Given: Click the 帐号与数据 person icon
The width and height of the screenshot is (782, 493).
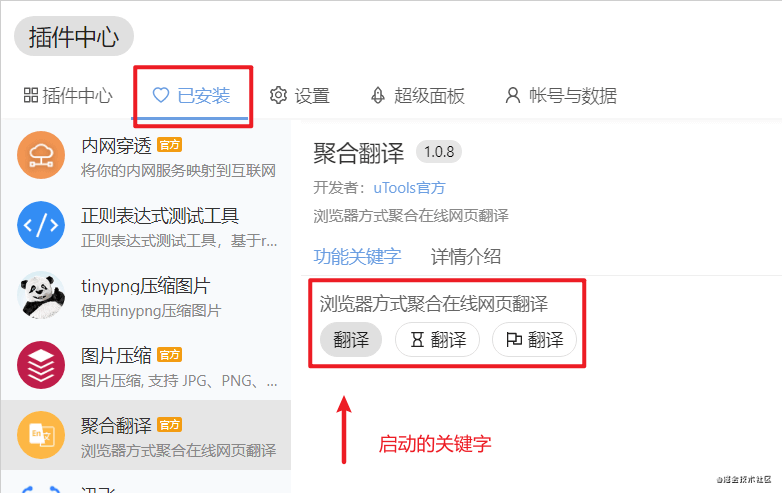Looking at the screenshot, I should [513, 95].
